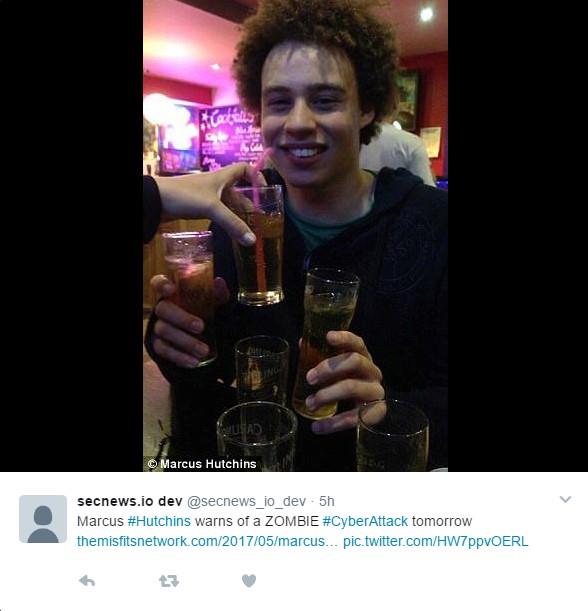Click the word ZOMBIE in the tweet text
This screenshot has width=588, height=611.
tap(291, 521)
